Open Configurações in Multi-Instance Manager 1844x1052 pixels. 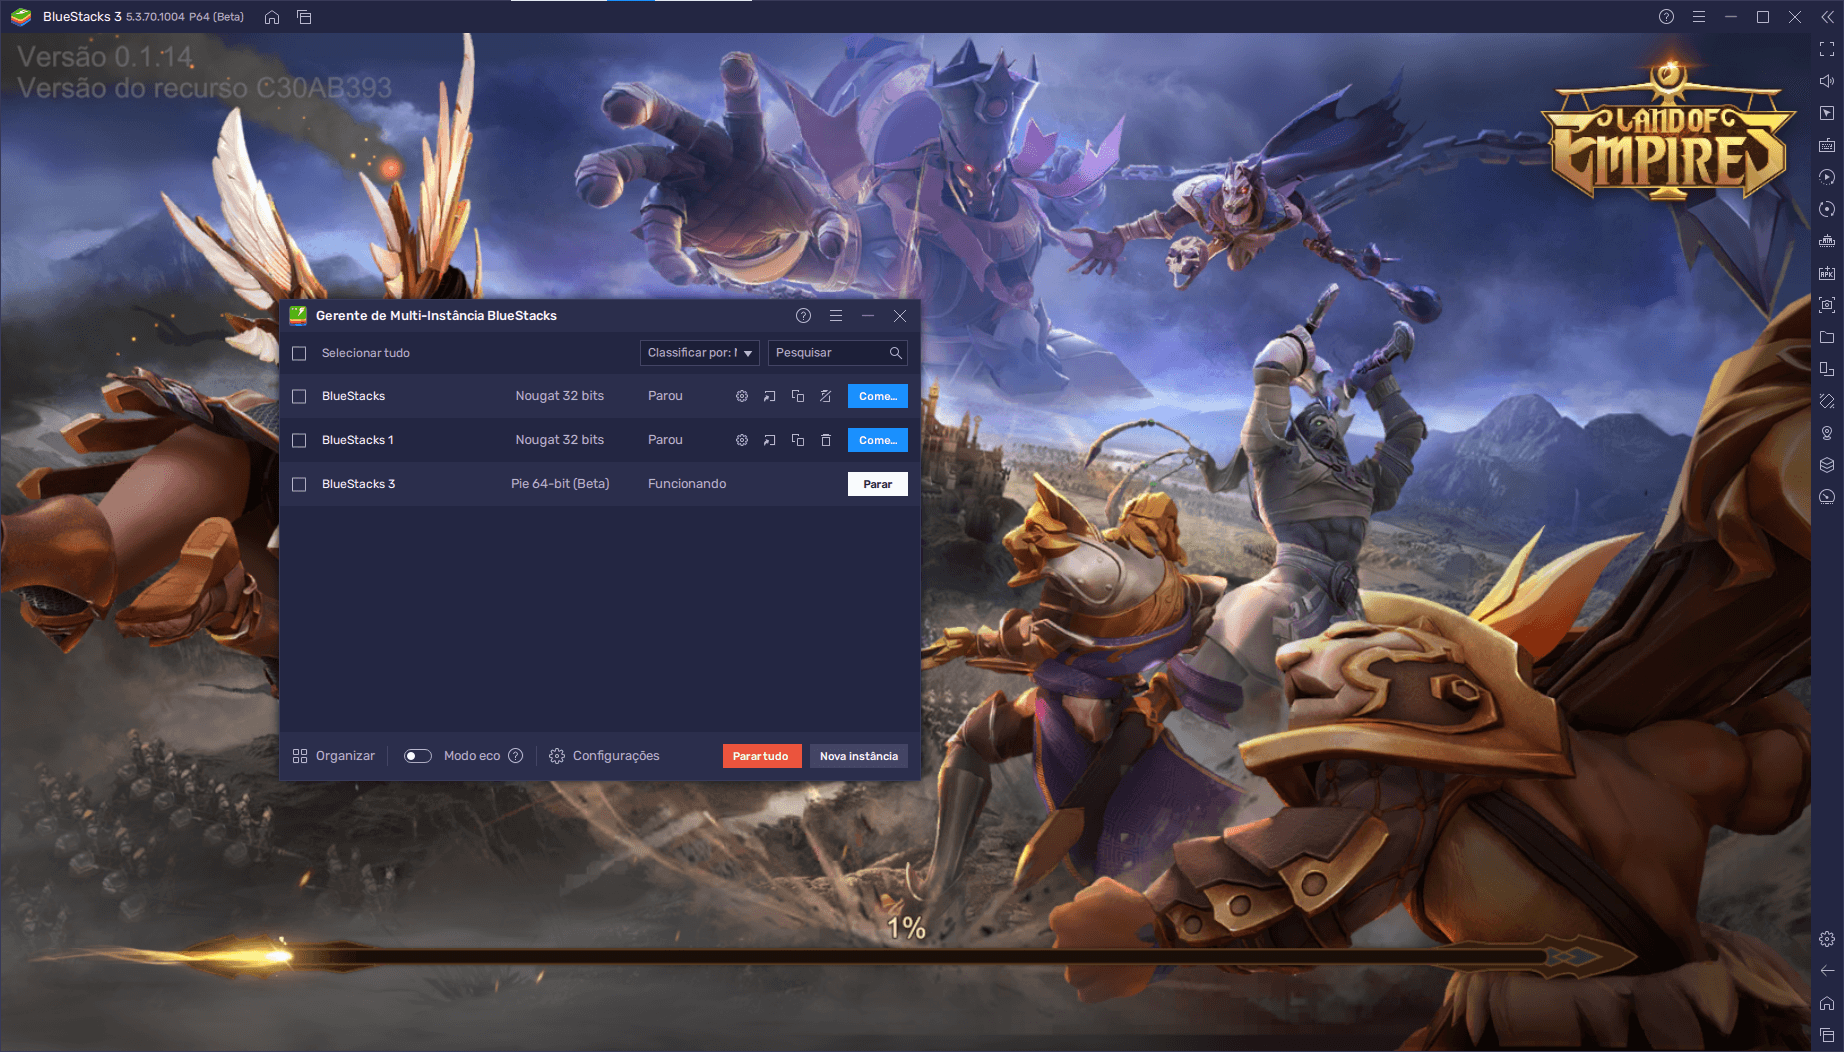(605, 756)
